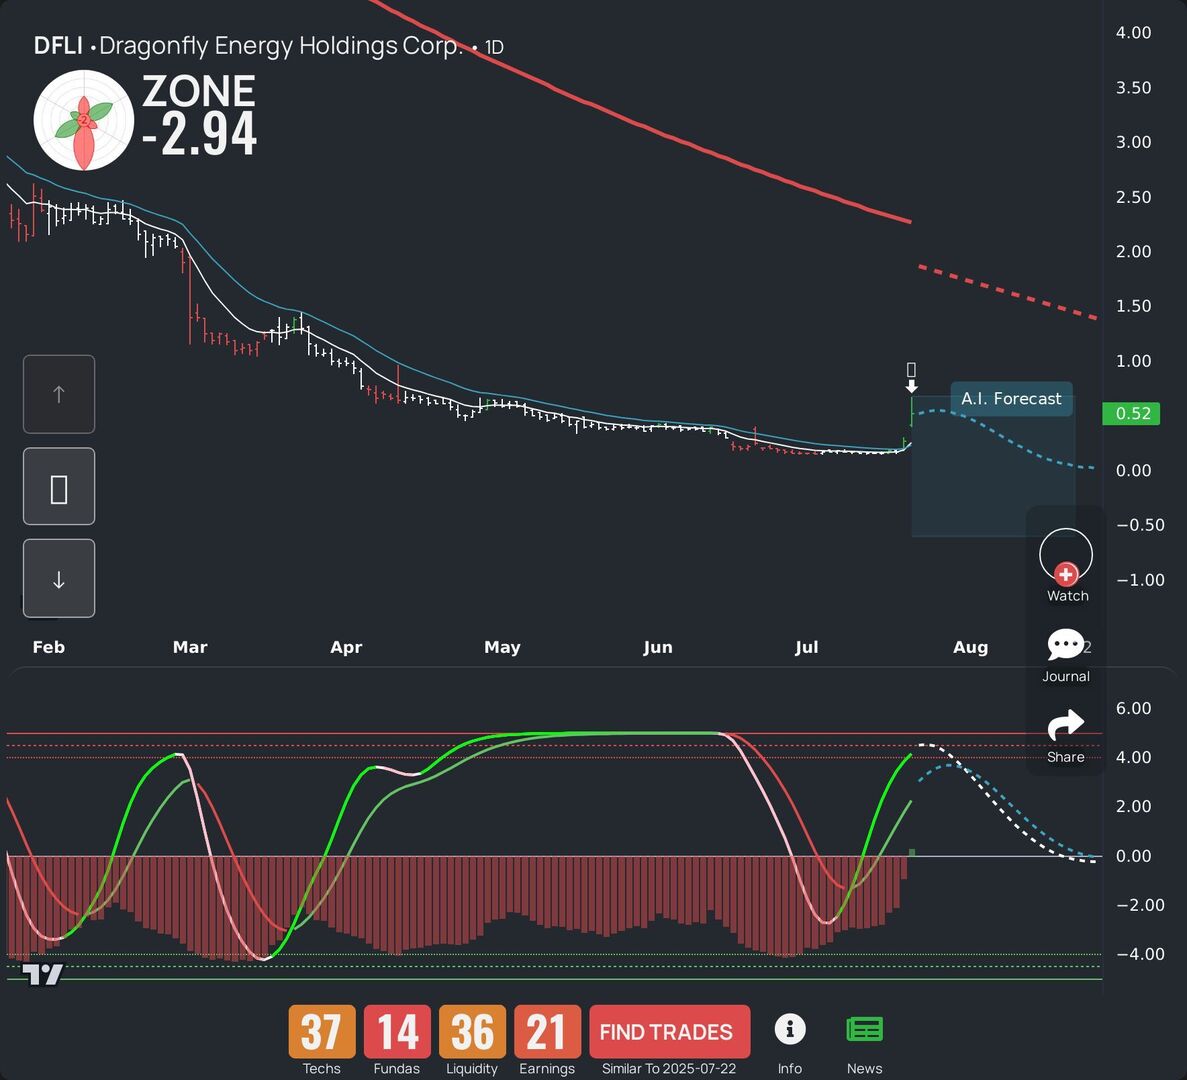Open the Fundas score 14
Viewport: 1187px width, 1080px height.
coord(397,1031)
